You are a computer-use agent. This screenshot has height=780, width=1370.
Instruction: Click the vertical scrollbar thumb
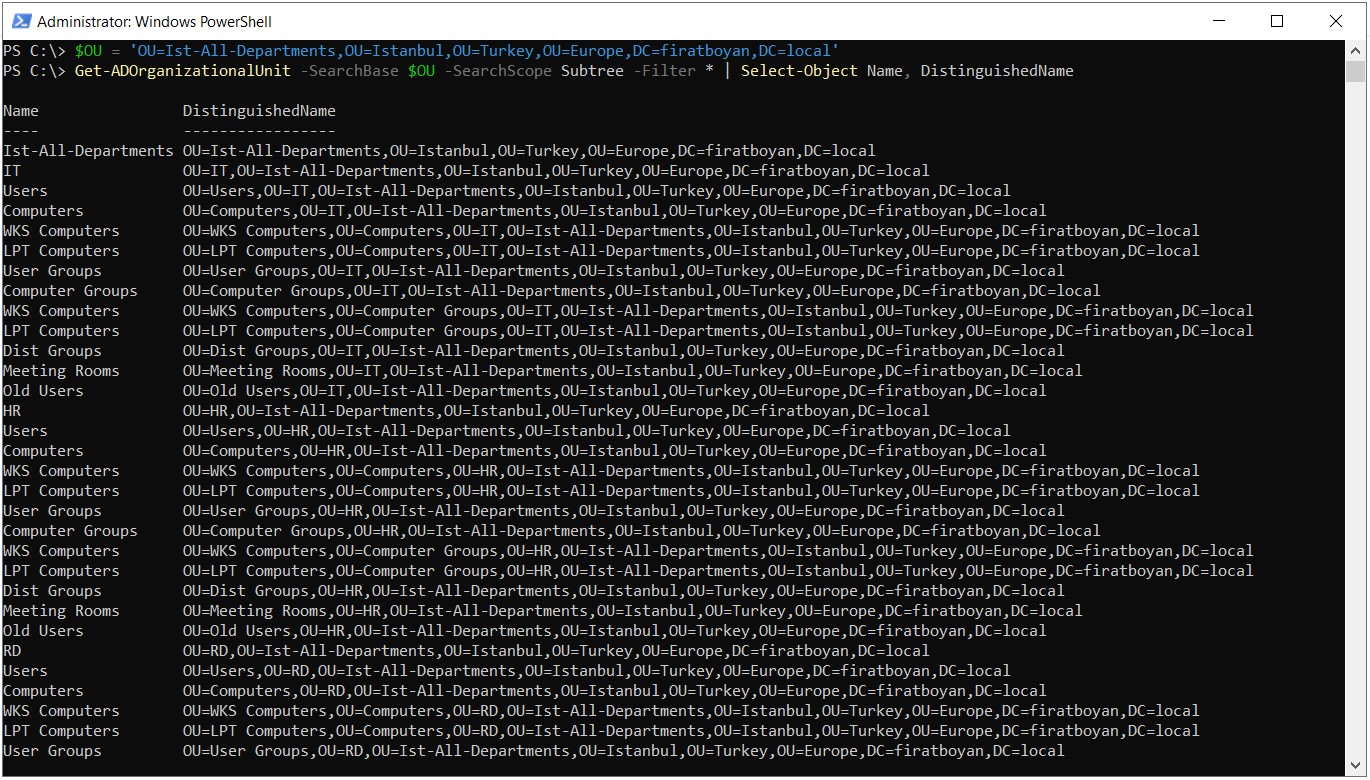pyautogui.click(x=1355, y=71)
